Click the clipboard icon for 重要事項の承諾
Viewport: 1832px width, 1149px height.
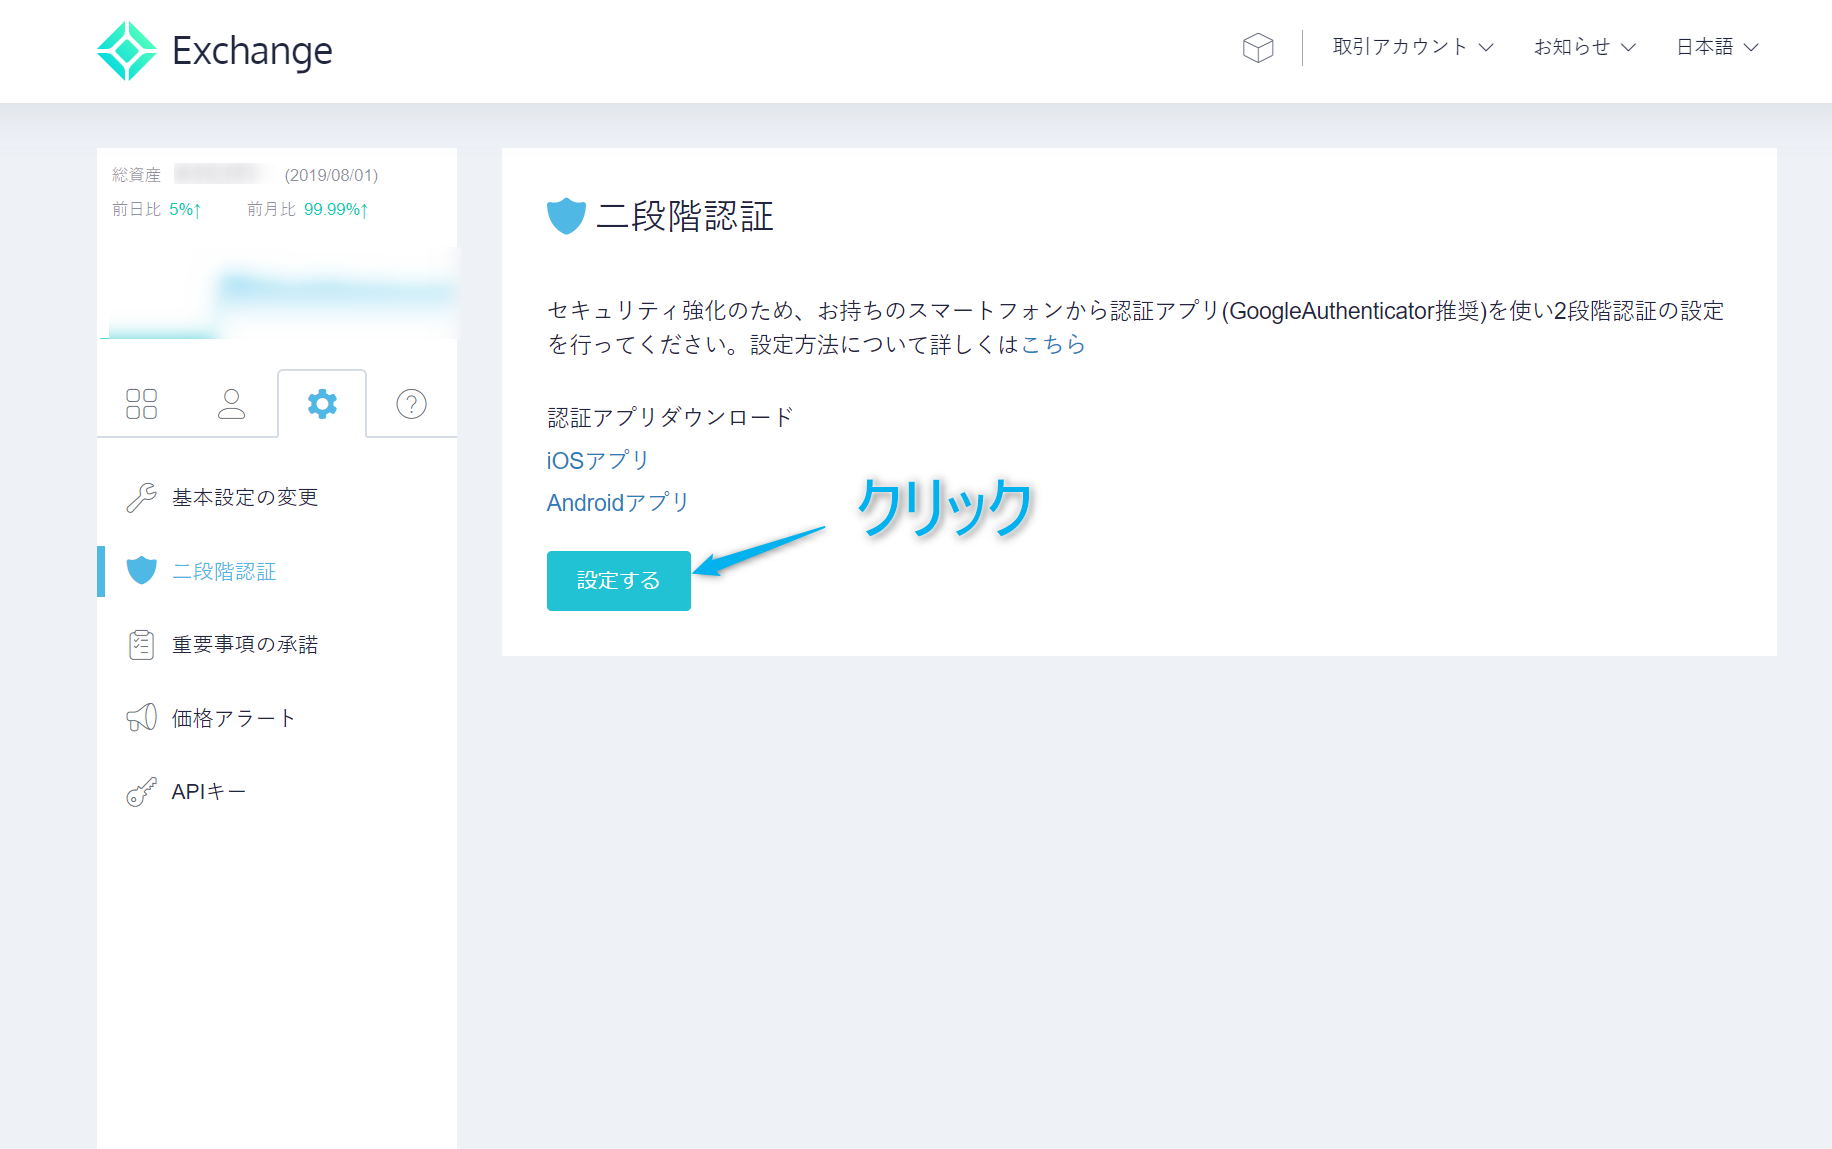click(x=141, y=643)
